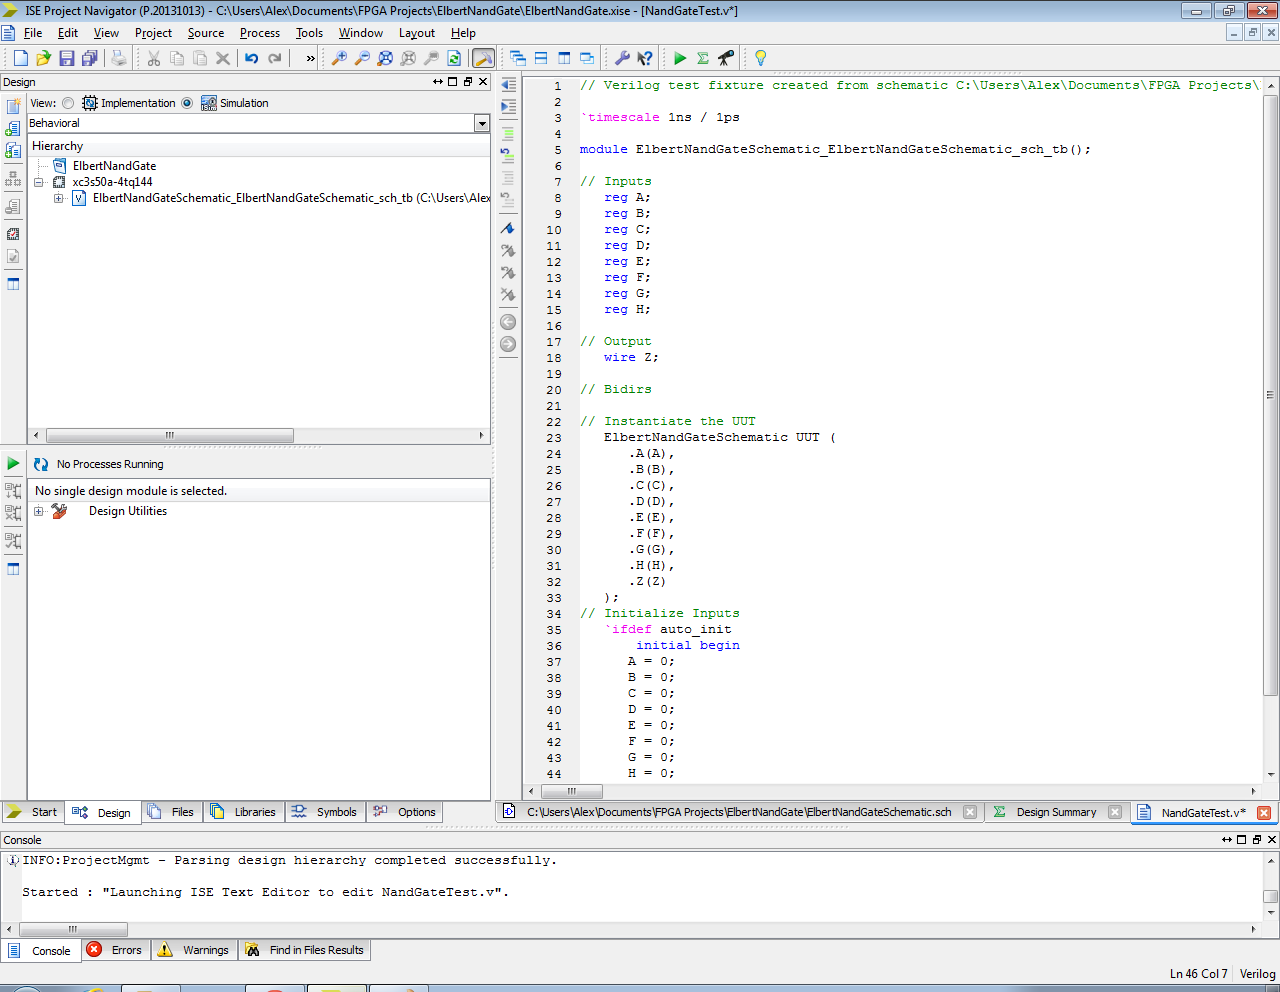Click the Zoom In magnifier icon

[339, 58]
